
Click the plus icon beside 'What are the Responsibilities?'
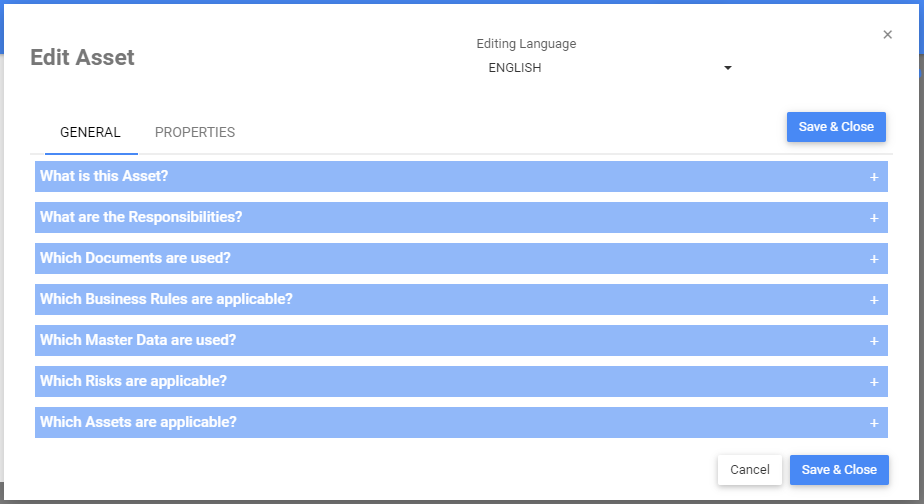[x=873, y=218]
